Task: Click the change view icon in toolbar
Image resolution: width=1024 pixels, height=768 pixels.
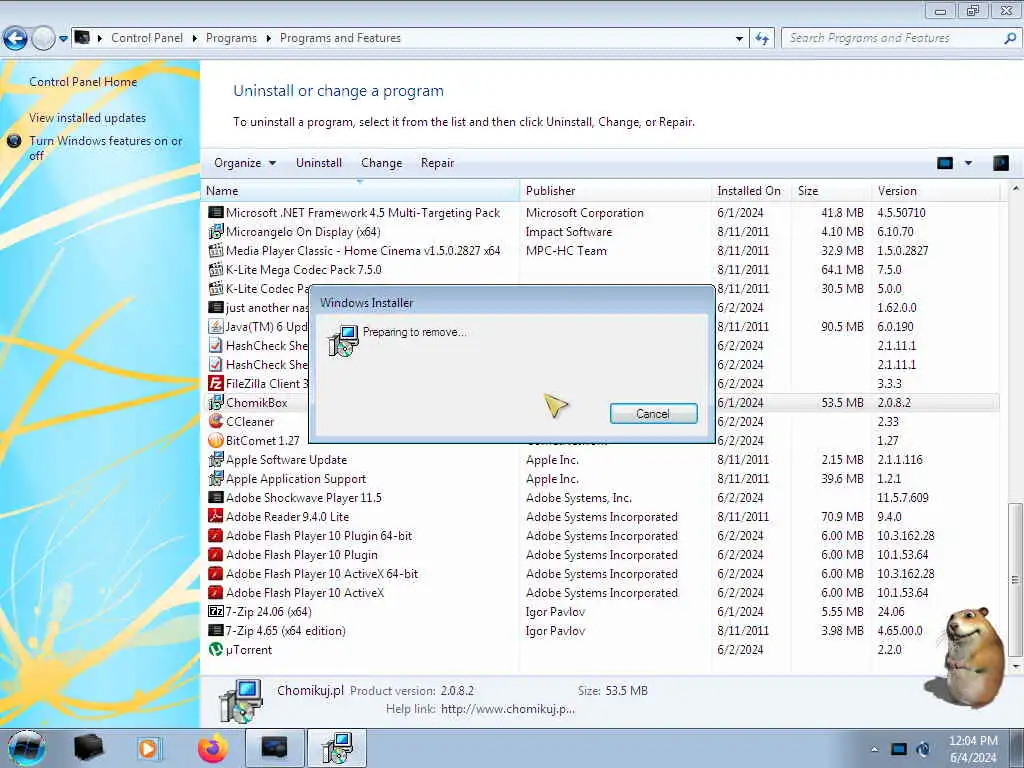Action: tap(945, 163)
